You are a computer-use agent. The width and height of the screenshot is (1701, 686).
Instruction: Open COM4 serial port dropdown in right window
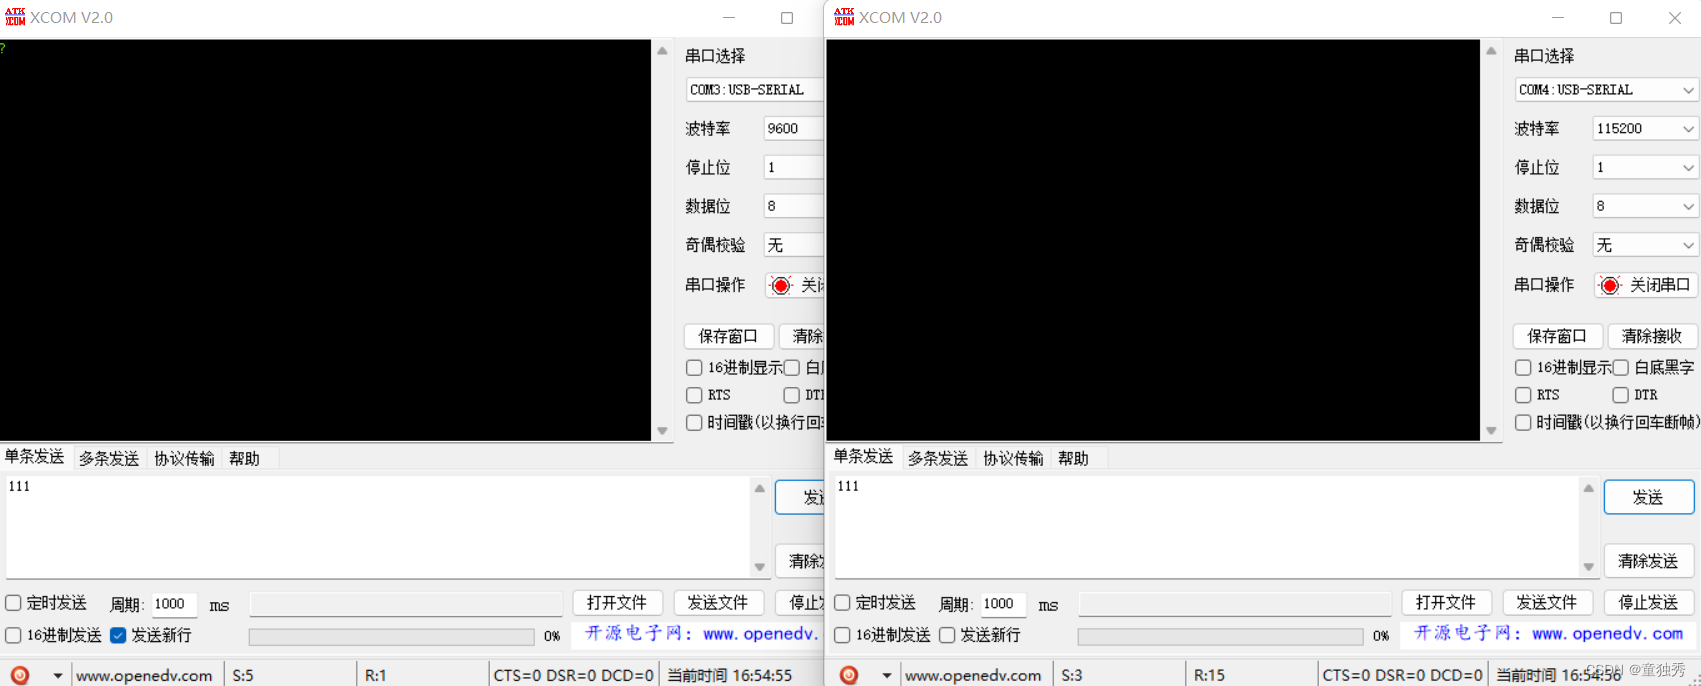point(1606,90)
